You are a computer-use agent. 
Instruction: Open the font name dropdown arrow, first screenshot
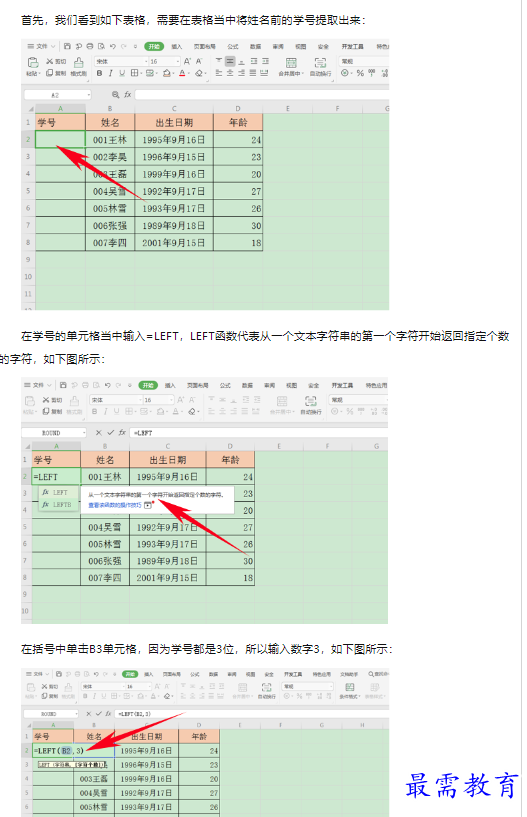point(145,61)
